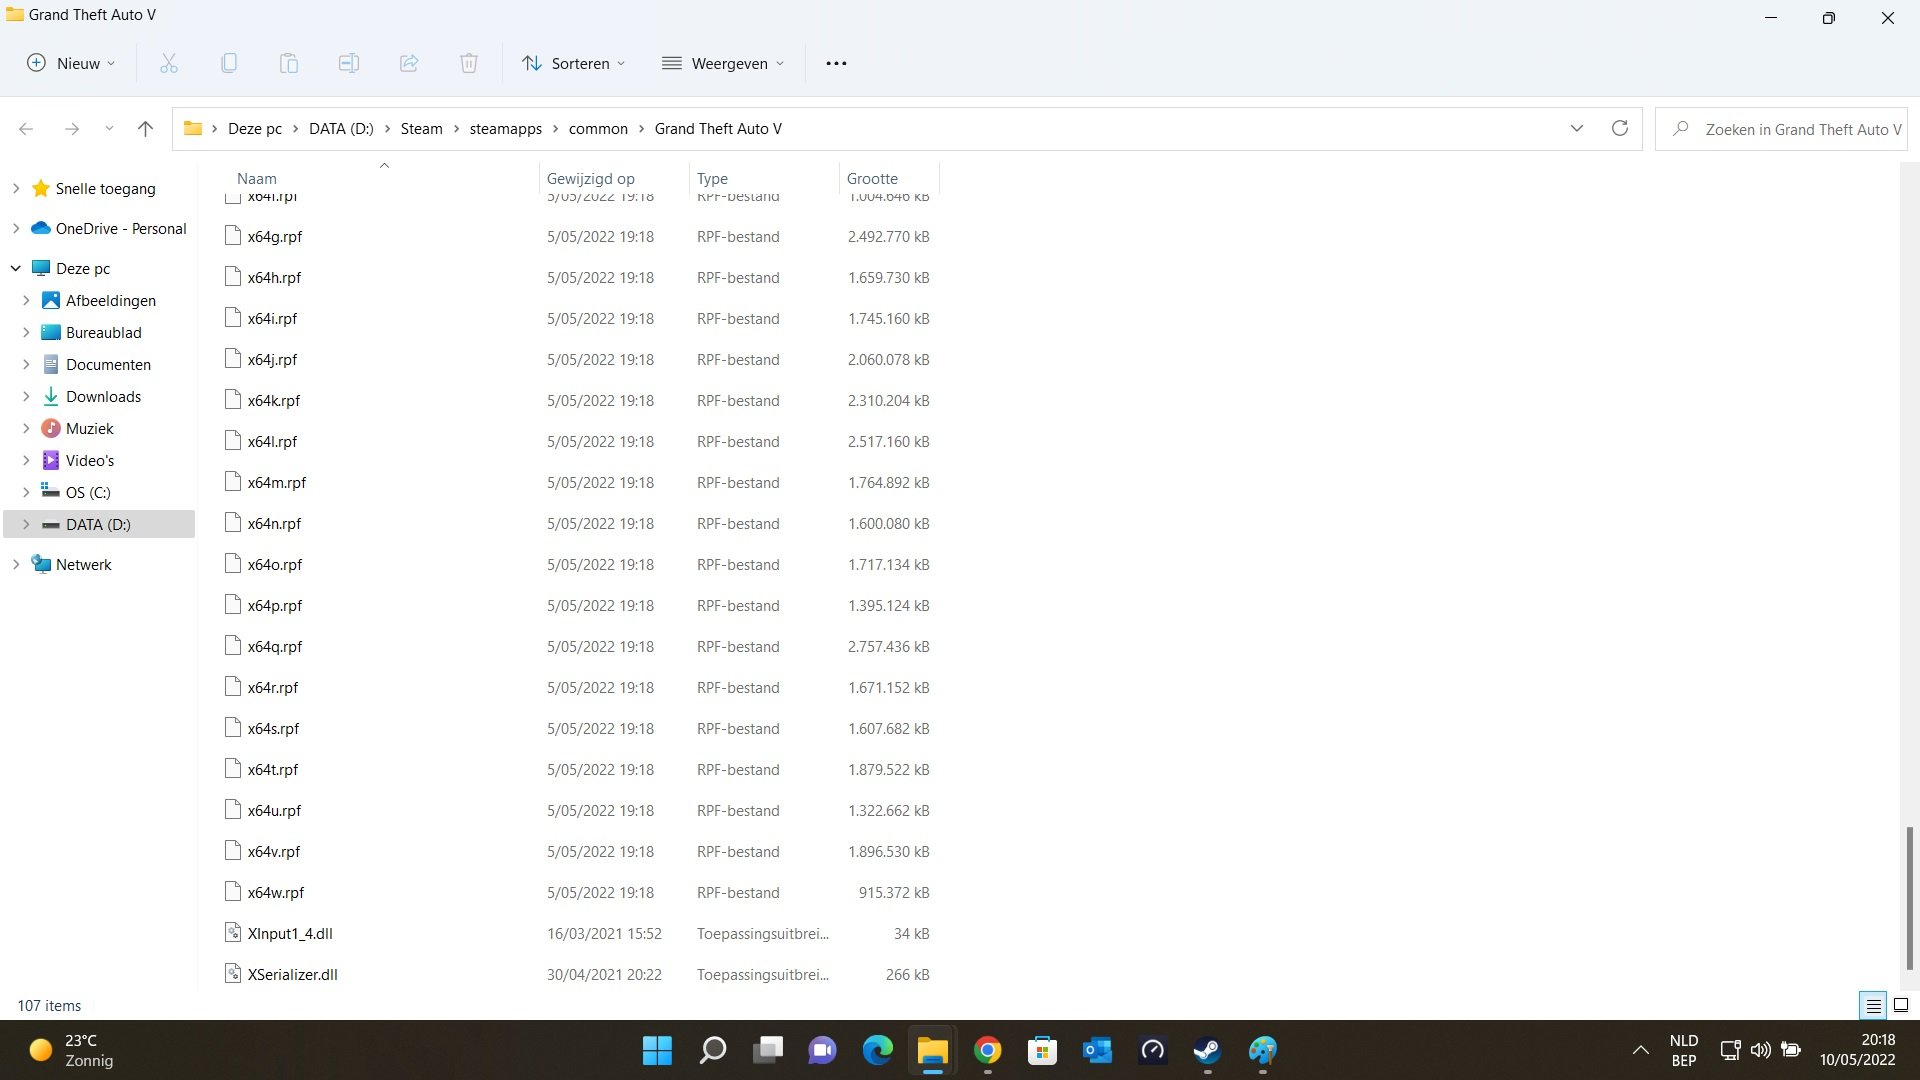
Task: Click the Cut scissors icon in toolbar
Action: click(x=169, y=63)
